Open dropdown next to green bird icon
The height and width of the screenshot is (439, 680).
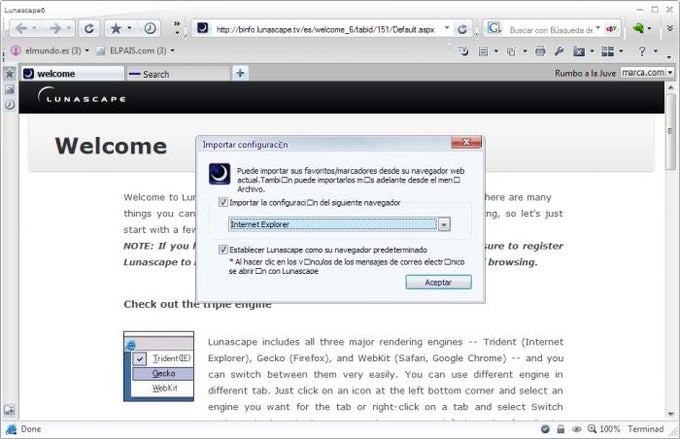(649, 29)
